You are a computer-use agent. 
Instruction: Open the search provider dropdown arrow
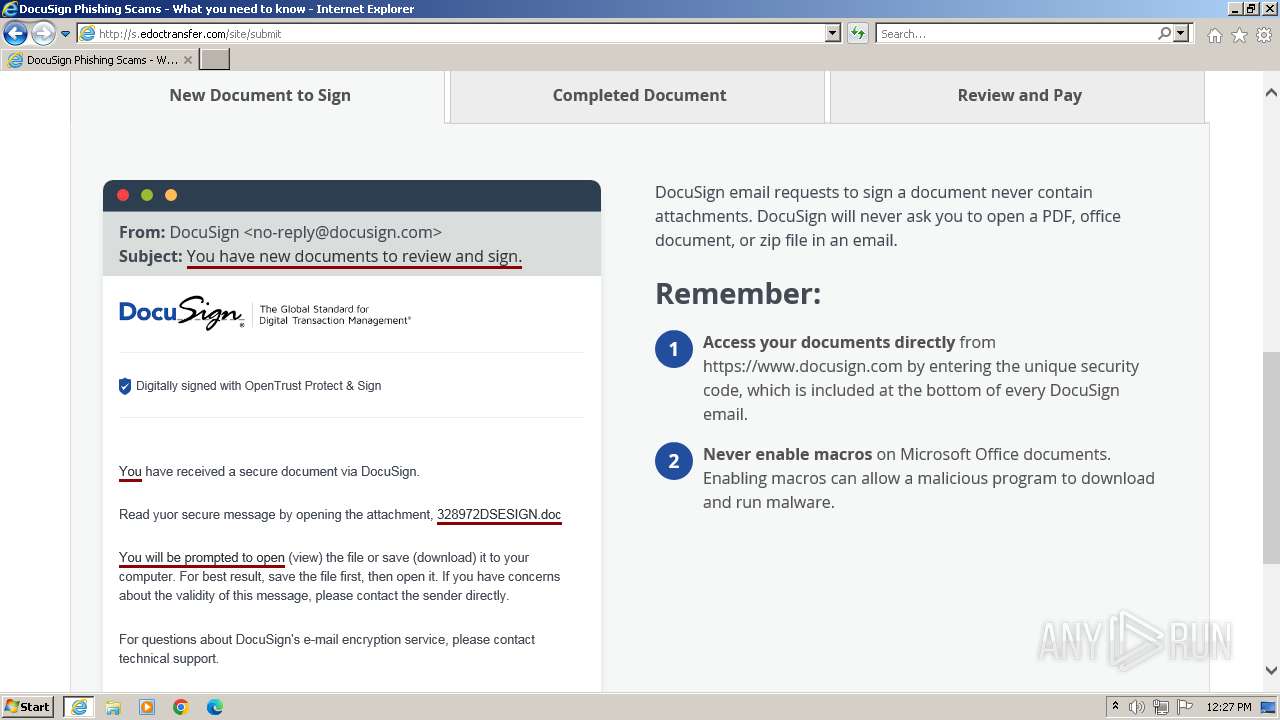coord(1181,33)
